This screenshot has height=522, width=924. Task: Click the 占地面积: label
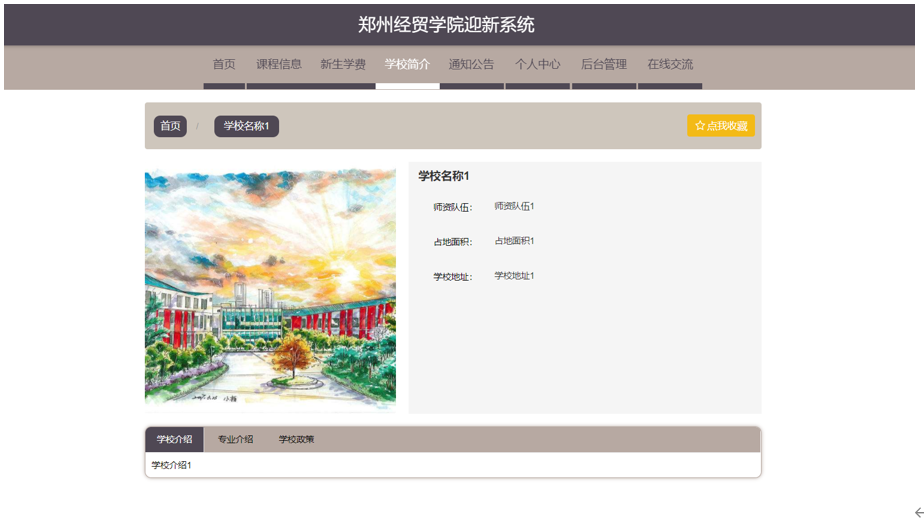click(x=453, y=242)
